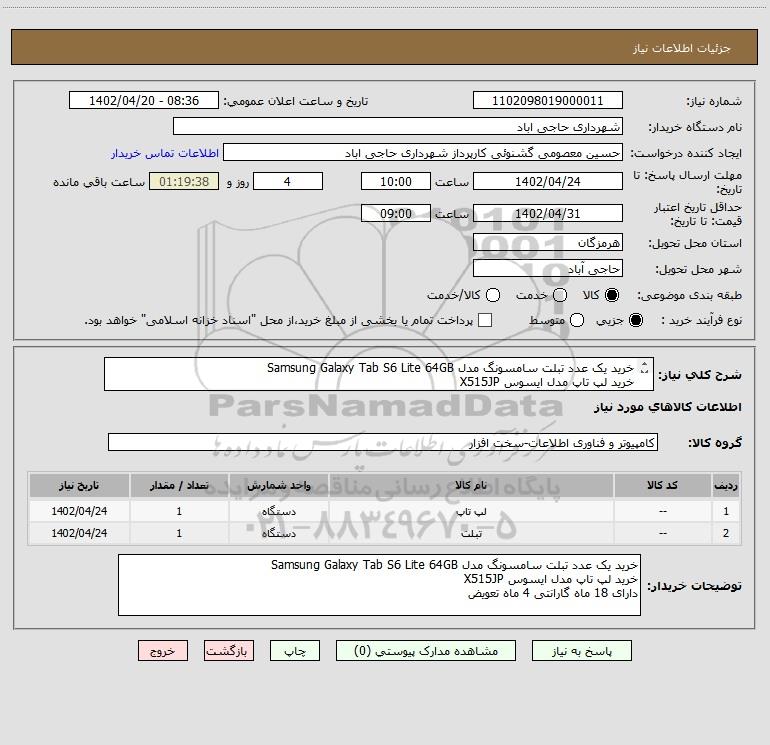
Task: Toggle the اسناد خزانه اسلامی payment checkbox
Action: pos(485,320)
